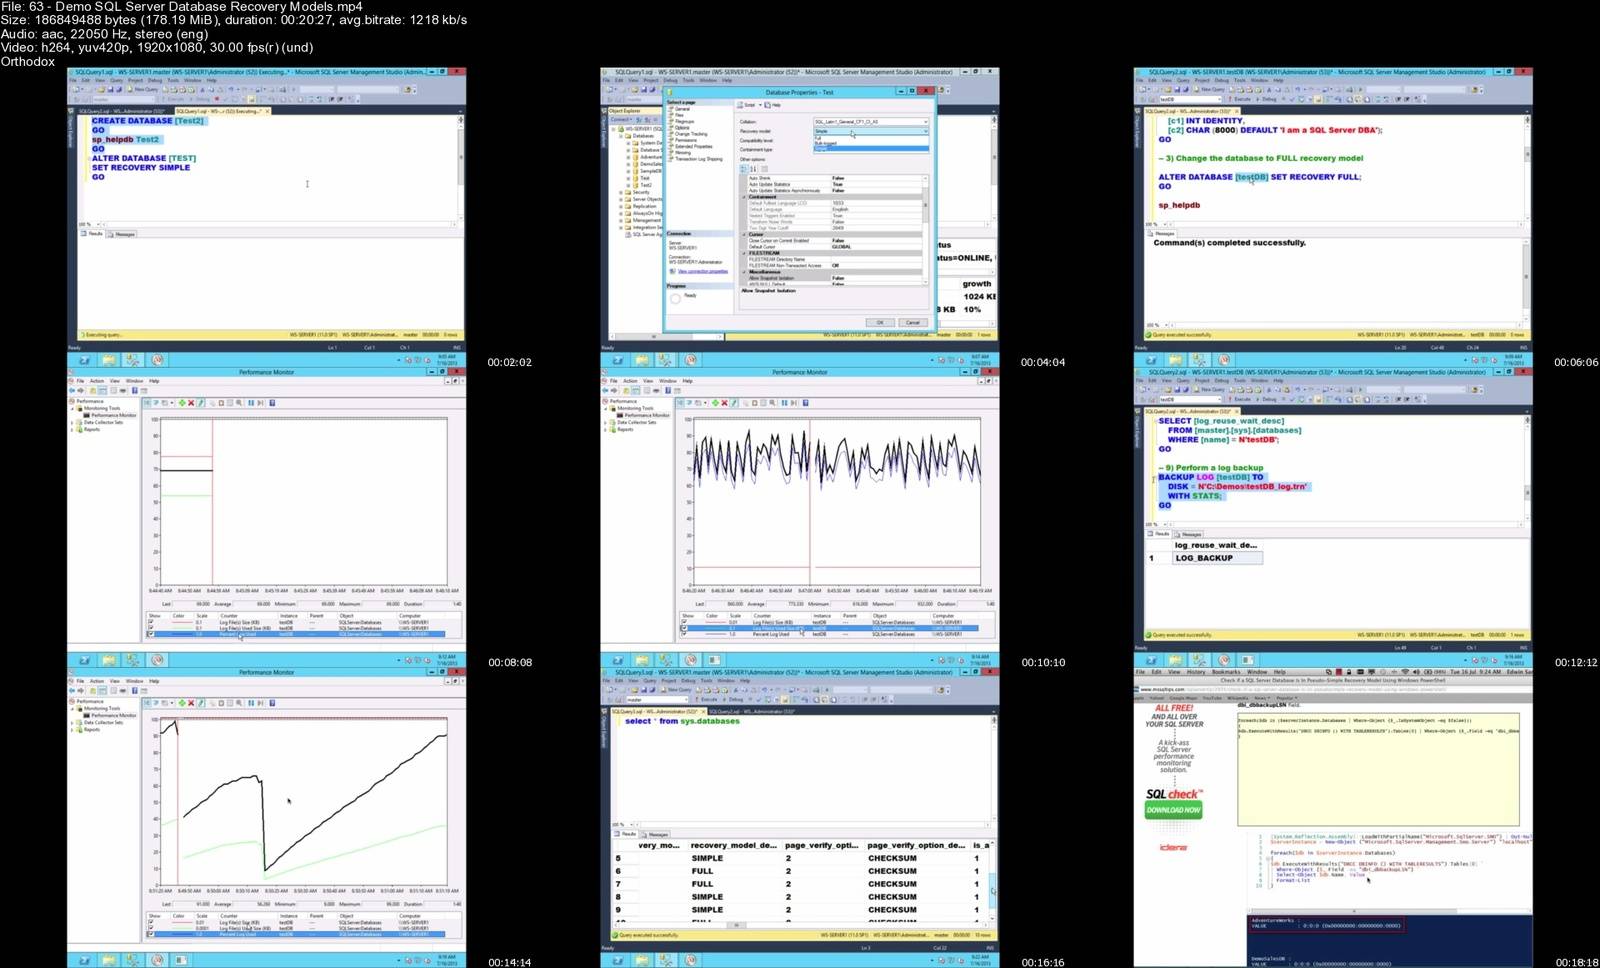Open History menu in 00:18:18 frame
This screenshot has height=968, width=1600.
point(1196,672)
